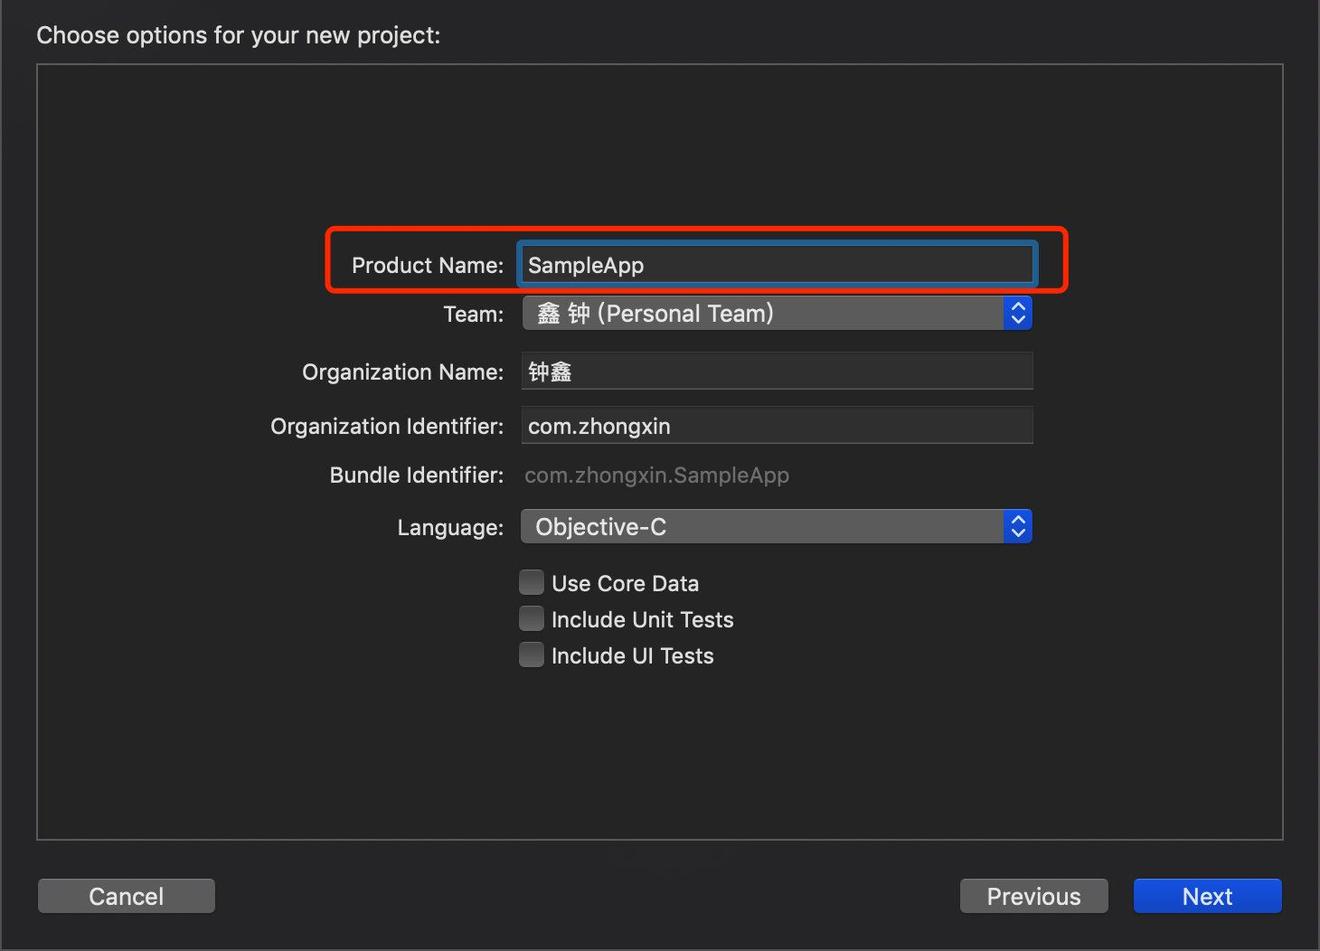Click the Organization Identifier field
This screenshot has height=951, width=1320.
tap(776, 426)
